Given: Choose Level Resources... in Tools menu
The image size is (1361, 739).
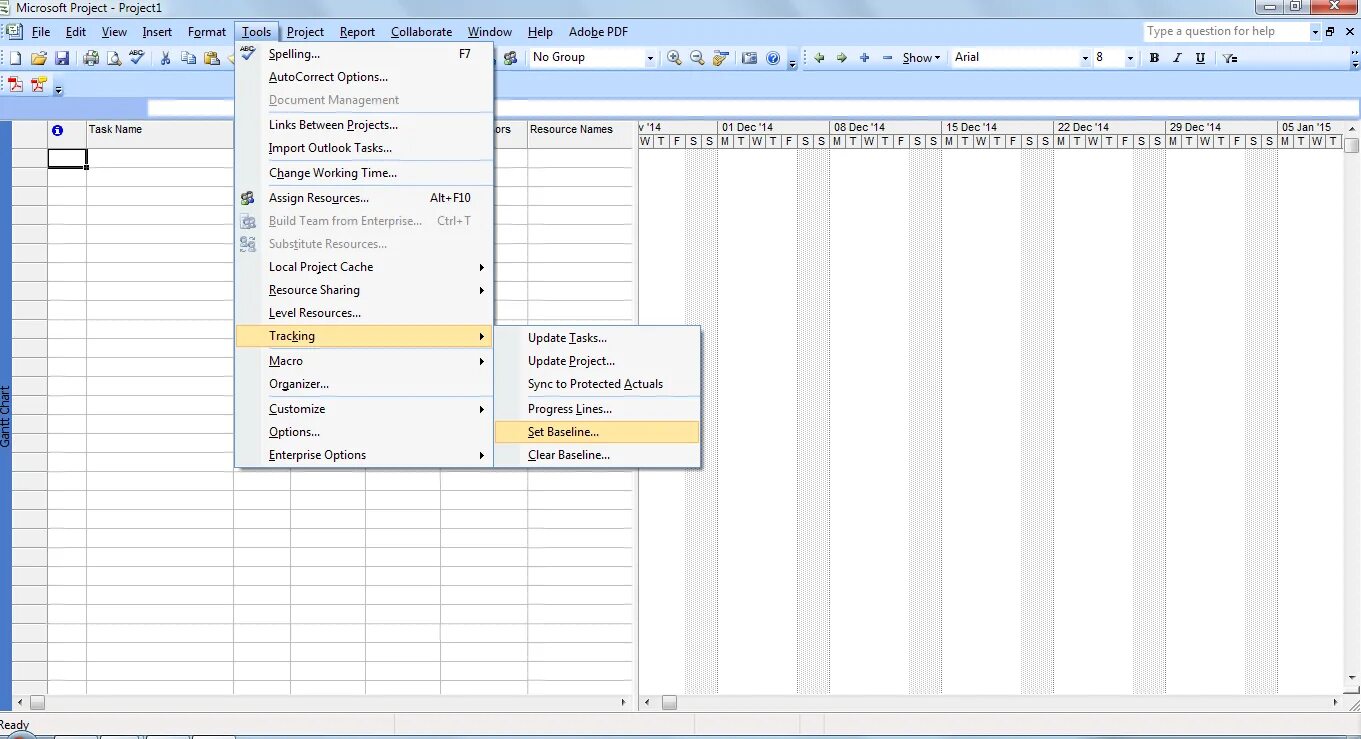Looking at the screenshot, I should pos(365,313).
